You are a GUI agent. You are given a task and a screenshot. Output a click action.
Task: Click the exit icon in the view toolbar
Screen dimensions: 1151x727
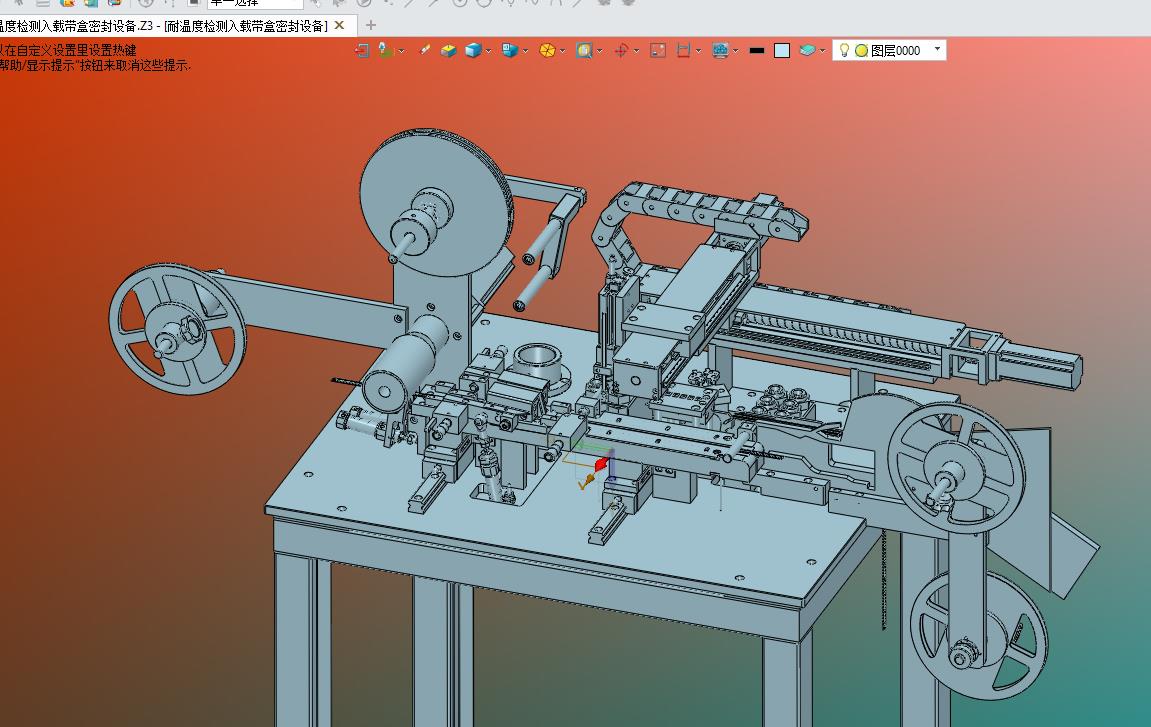pyautogui.click(x=362, y=50)
